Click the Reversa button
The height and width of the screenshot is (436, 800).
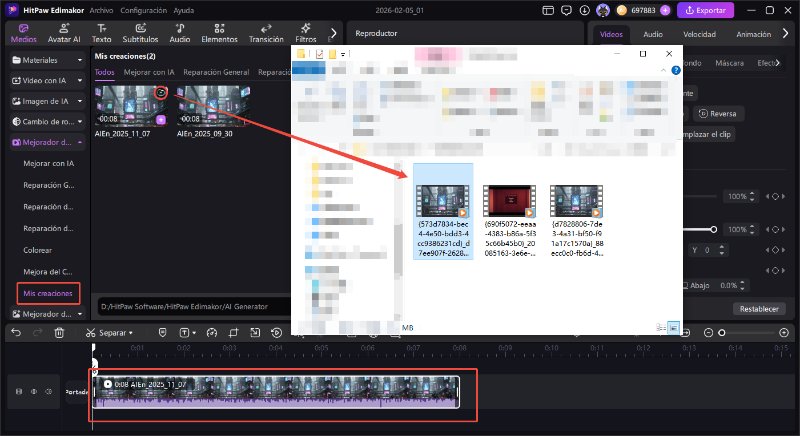pyautogui.click(x=718, y=114)
